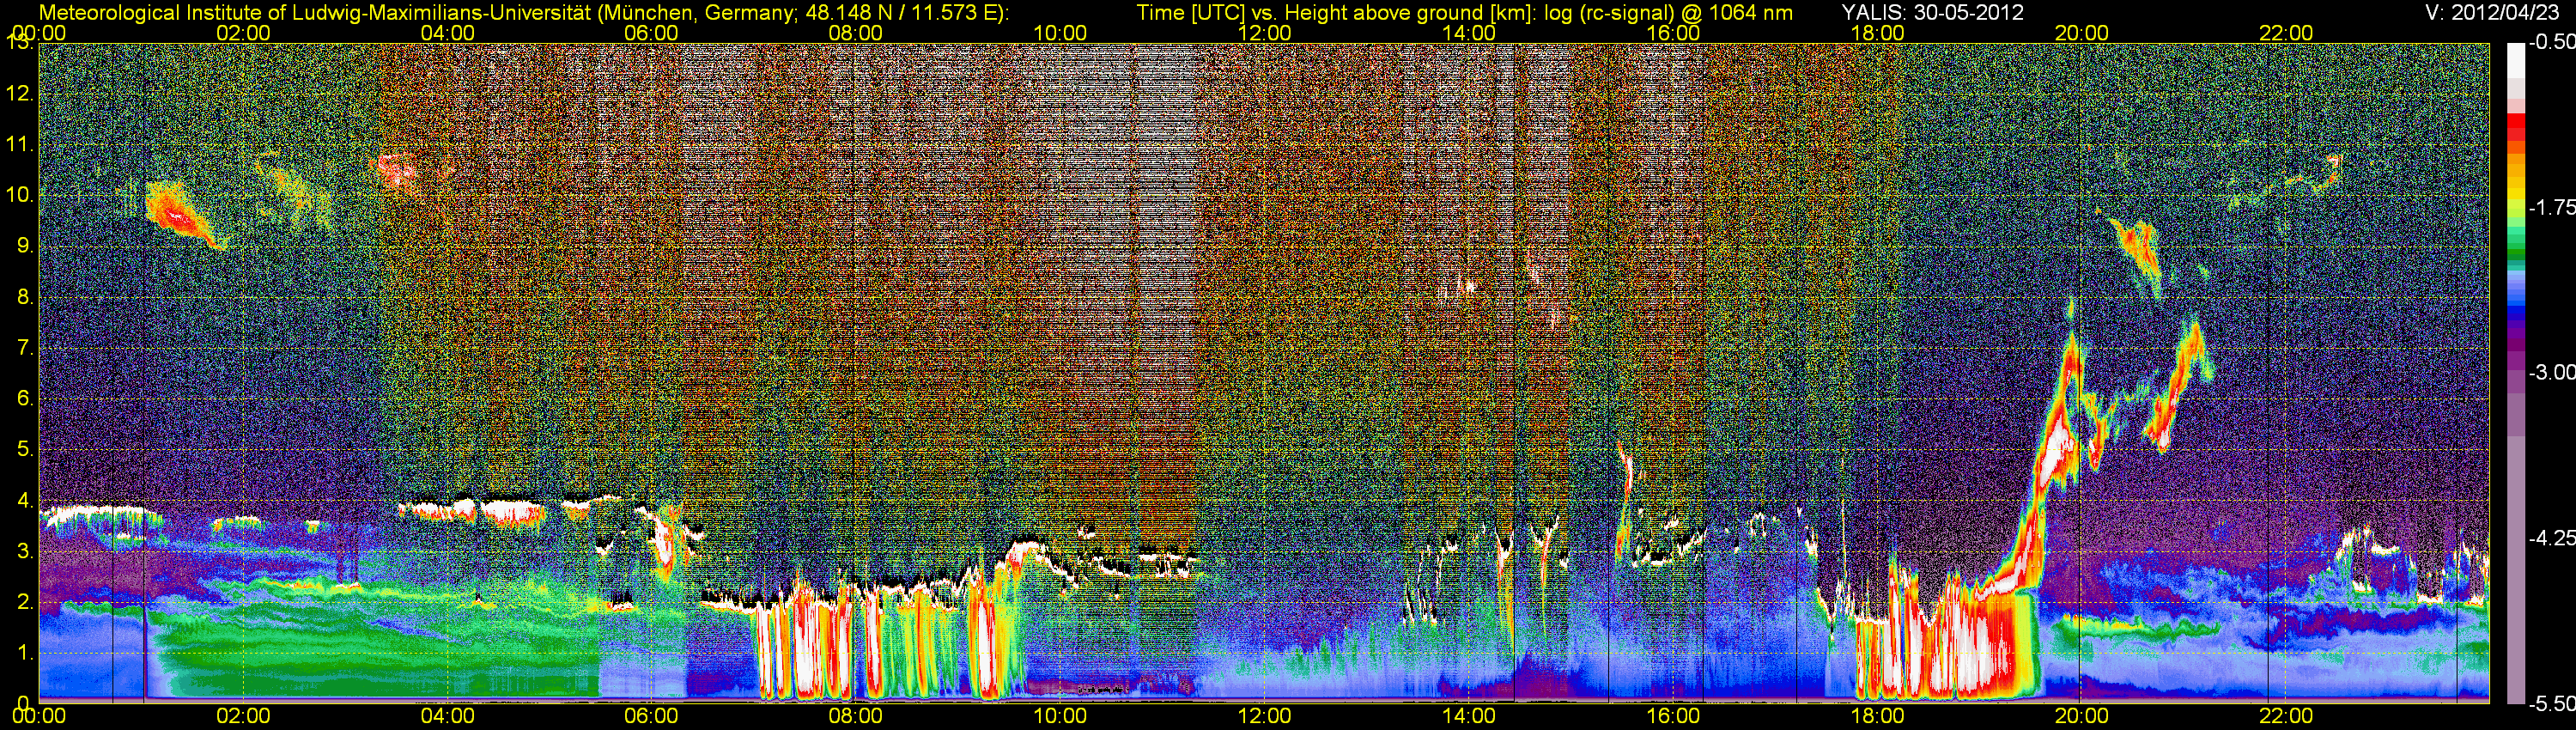Click the 14:00 label on the top time axis
Viewport: 2576px width, 730px height.
click(1468, 33)
